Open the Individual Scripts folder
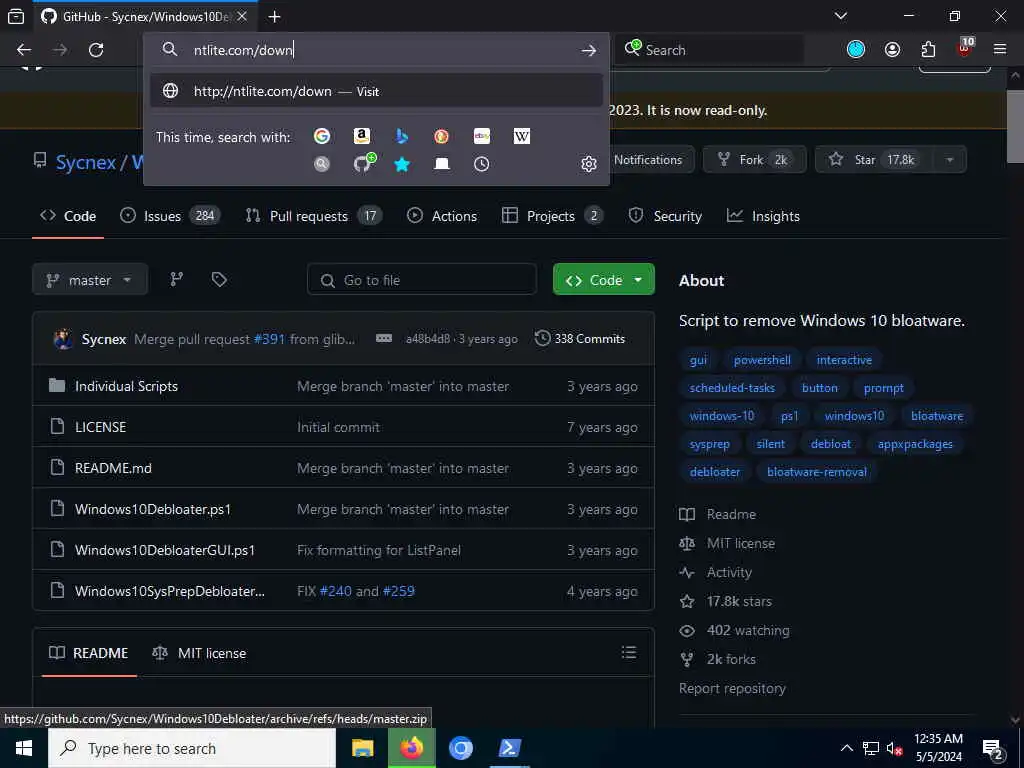 click(x=126, y=386)
